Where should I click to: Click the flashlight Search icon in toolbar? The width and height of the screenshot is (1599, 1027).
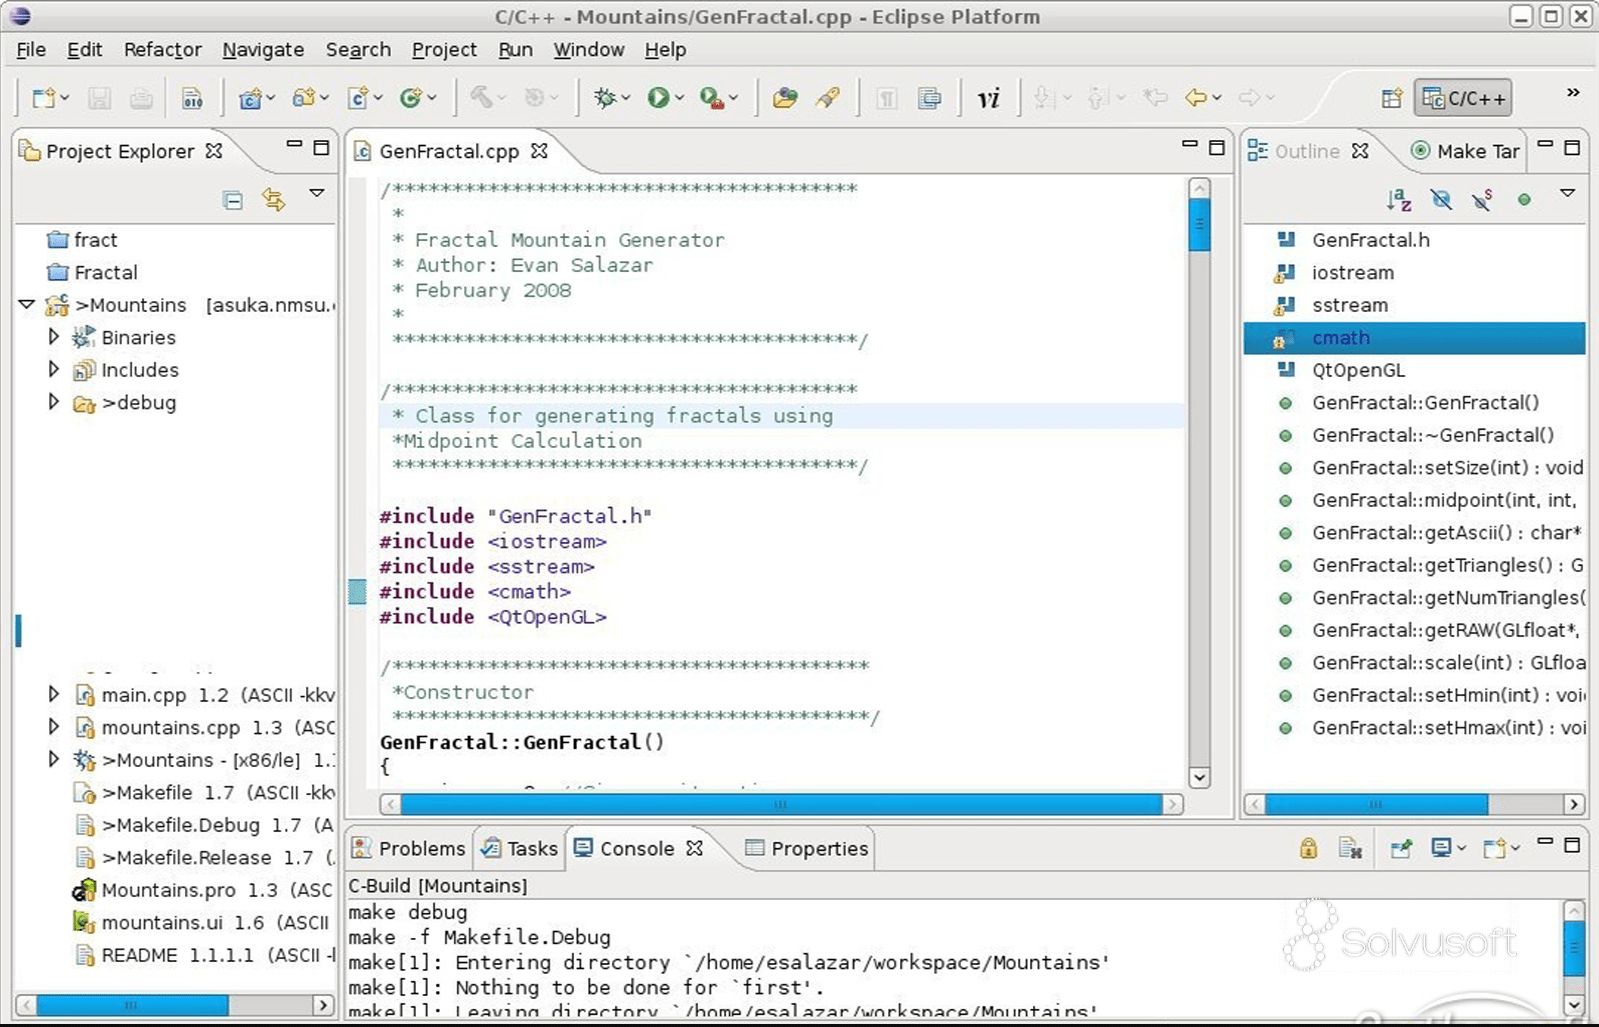click(829, 98)
